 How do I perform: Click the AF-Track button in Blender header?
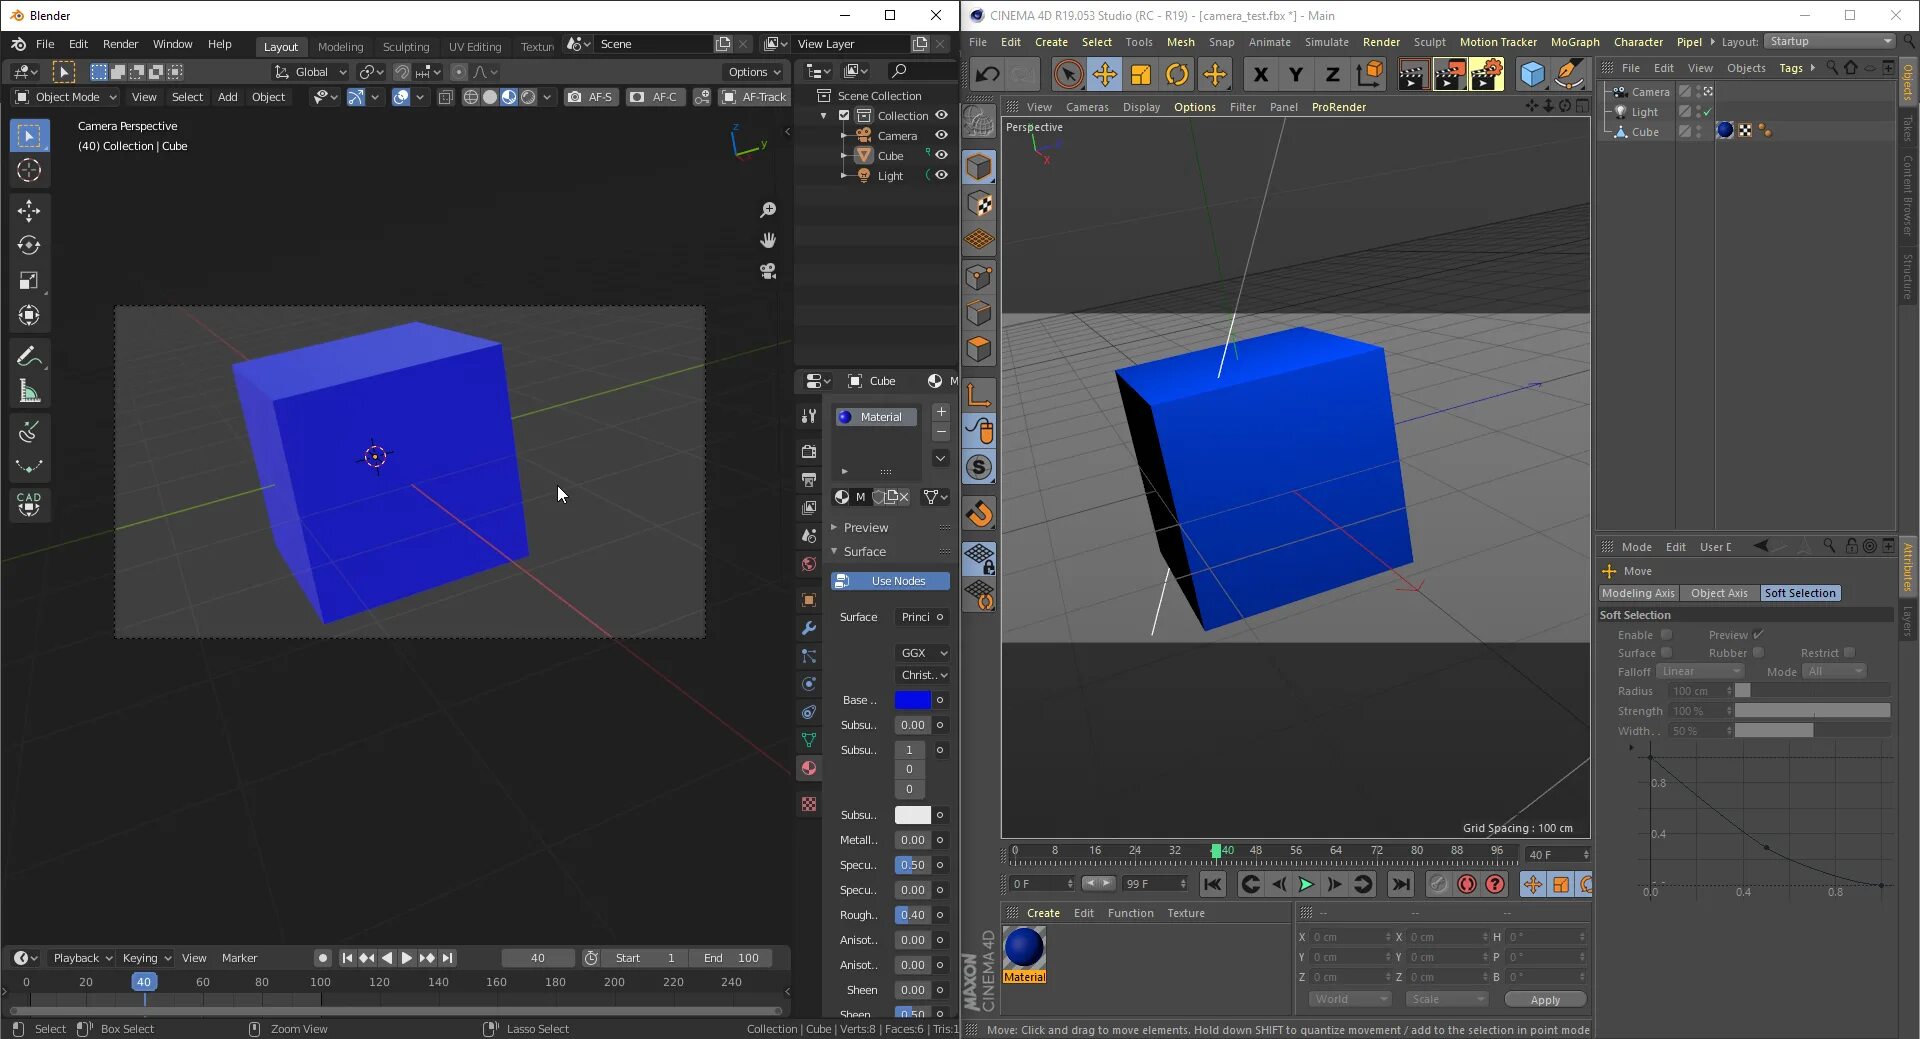pyautogui.click(x=754, y=97)
